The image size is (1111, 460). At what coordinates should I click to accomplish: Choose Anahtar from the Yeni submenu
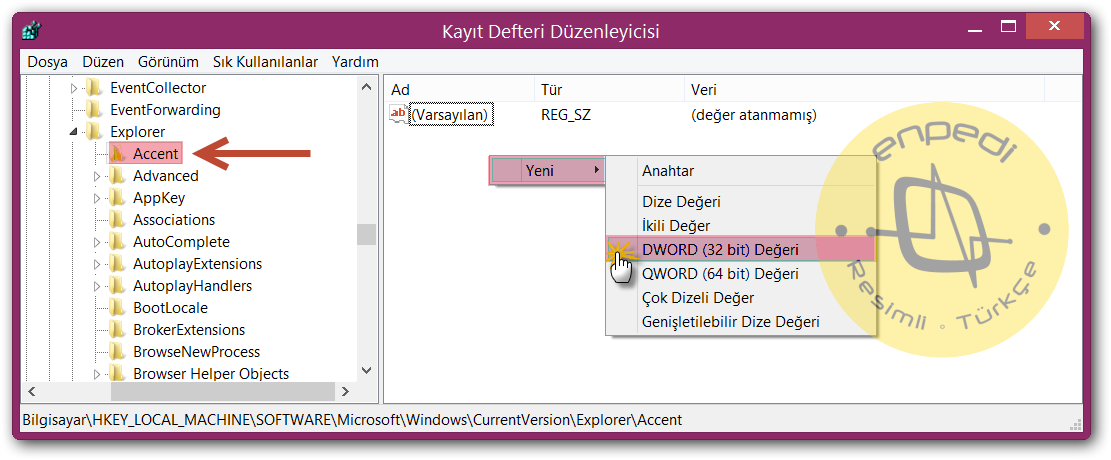[740, 171]
